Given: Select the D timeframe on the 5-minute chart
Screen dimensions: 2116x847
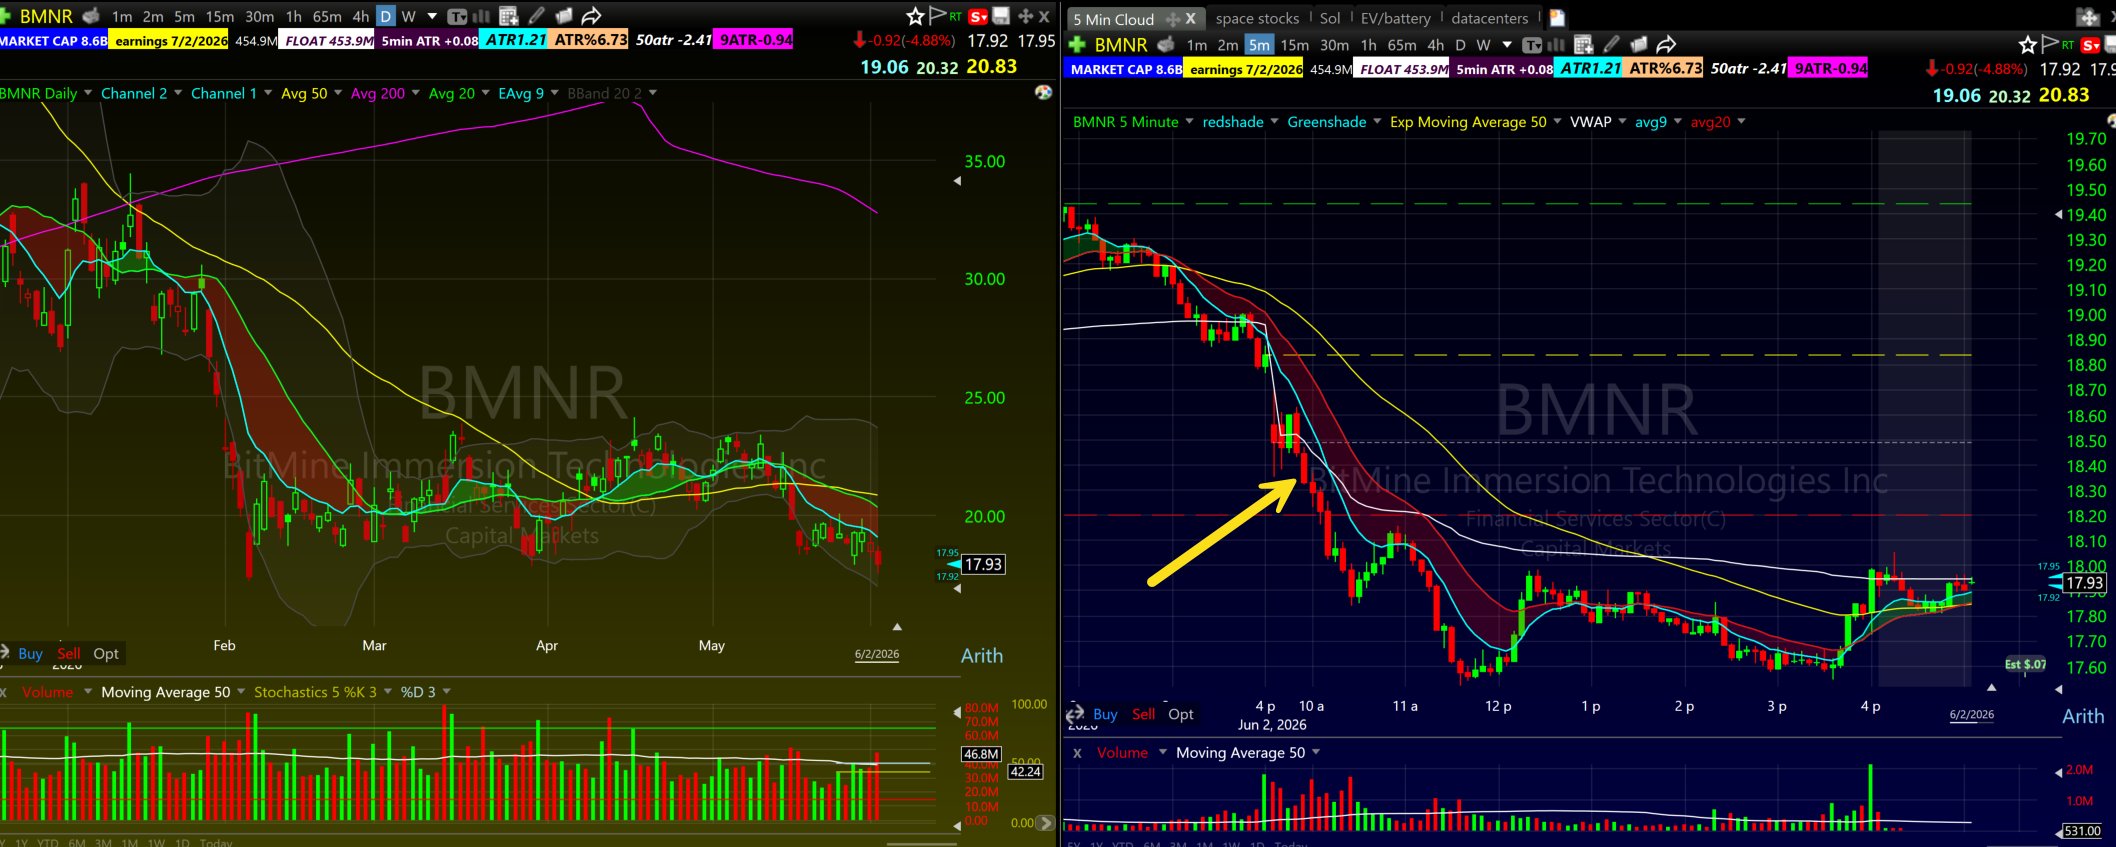Looking at the screenshot, I should (1460, 44).
